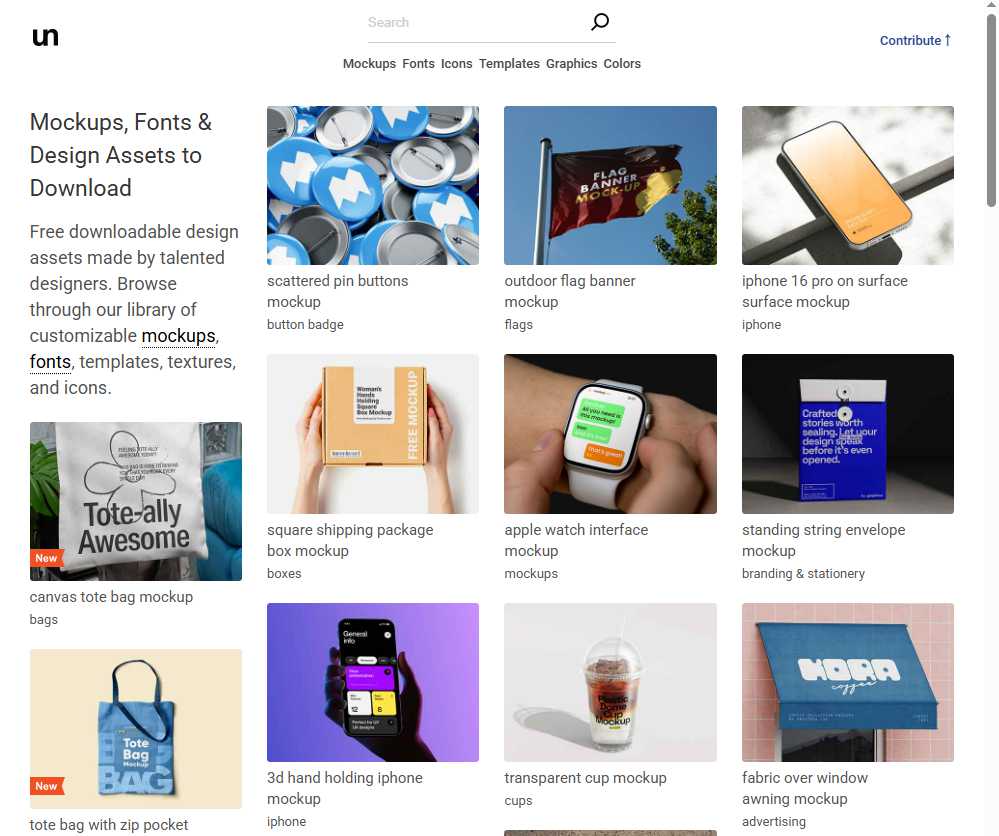The height and width of the screenshot is (836, 999).
Task: View the iPhone 16 pro surface thumbnail
Action: click(x=847, y=185)
